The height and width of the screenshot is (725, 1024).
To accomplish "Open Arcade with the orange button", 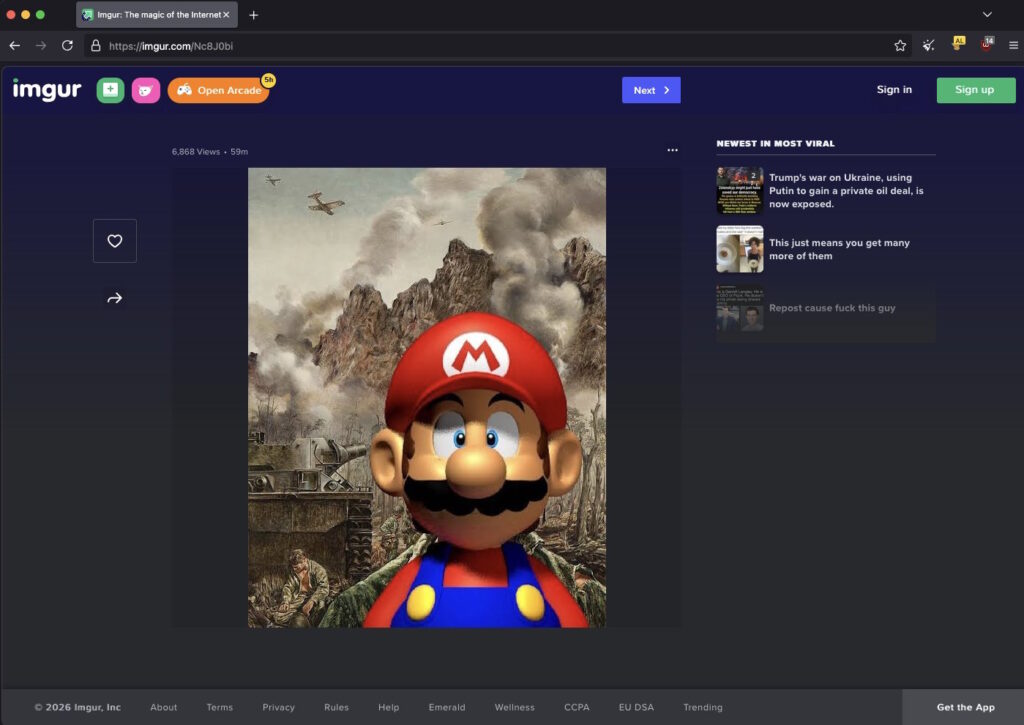I will click(219, 90).
